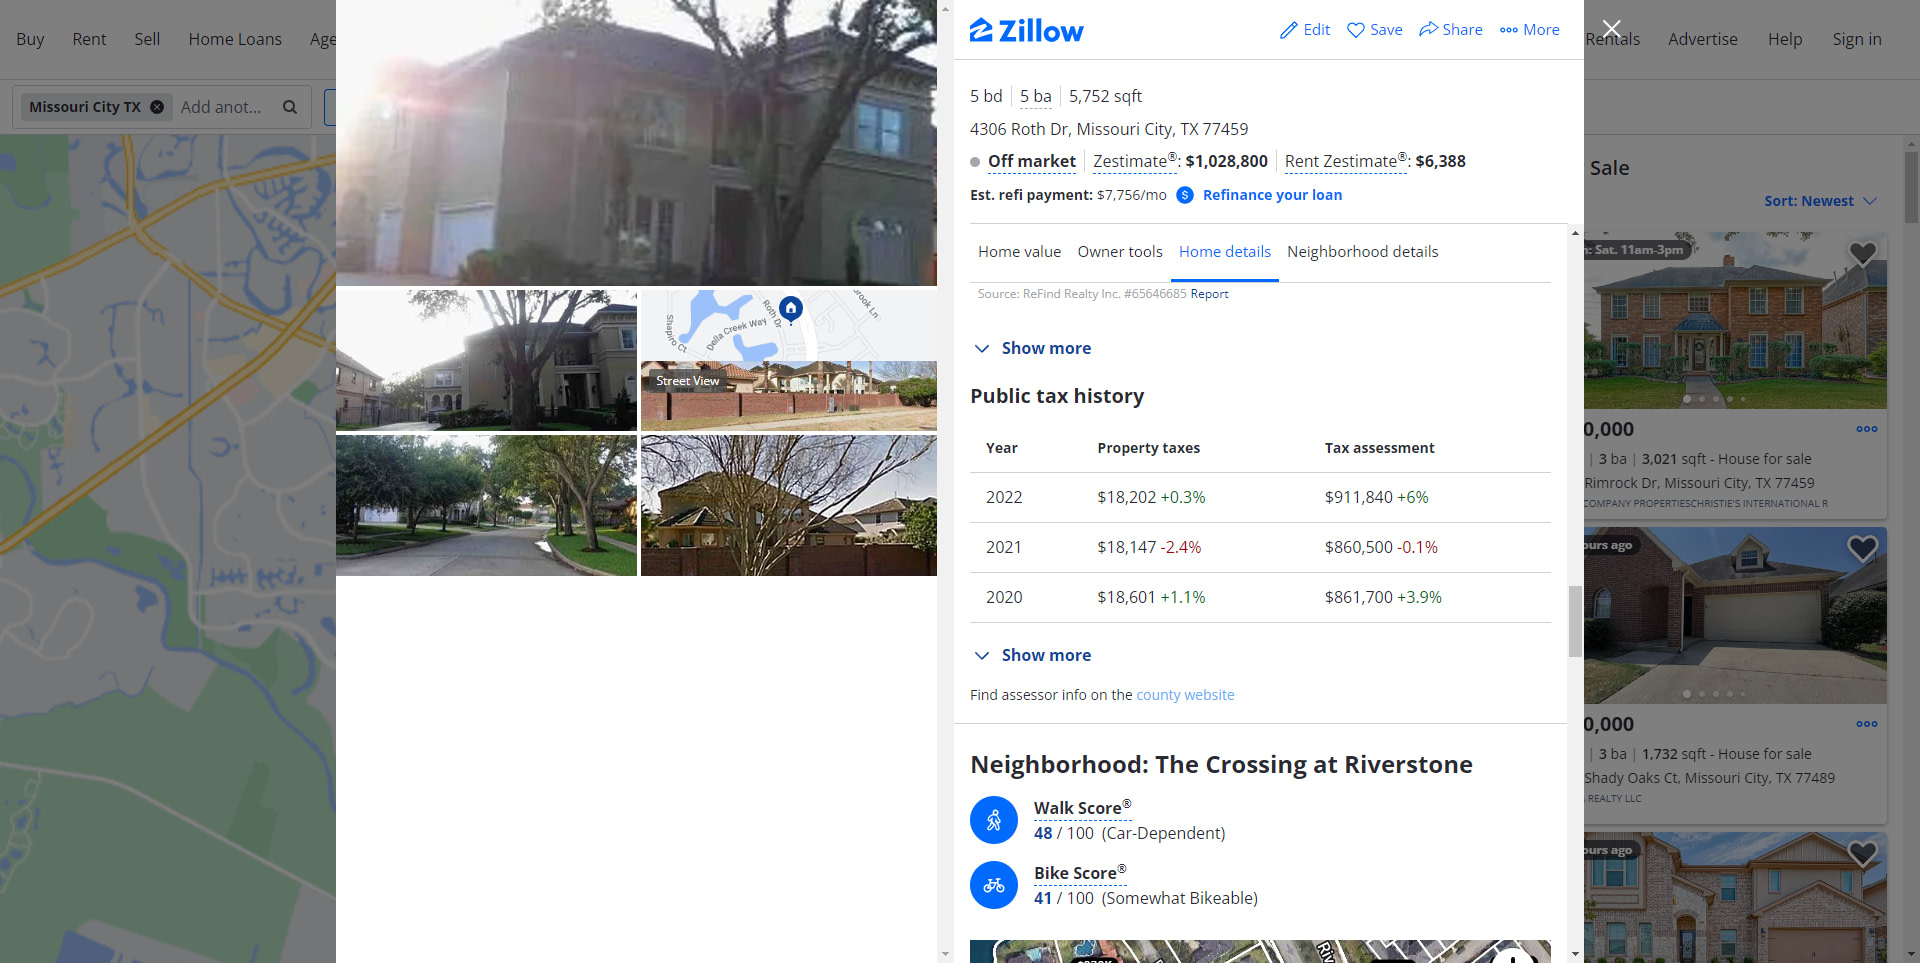Click the search magnifier icon

coord(290,107)
